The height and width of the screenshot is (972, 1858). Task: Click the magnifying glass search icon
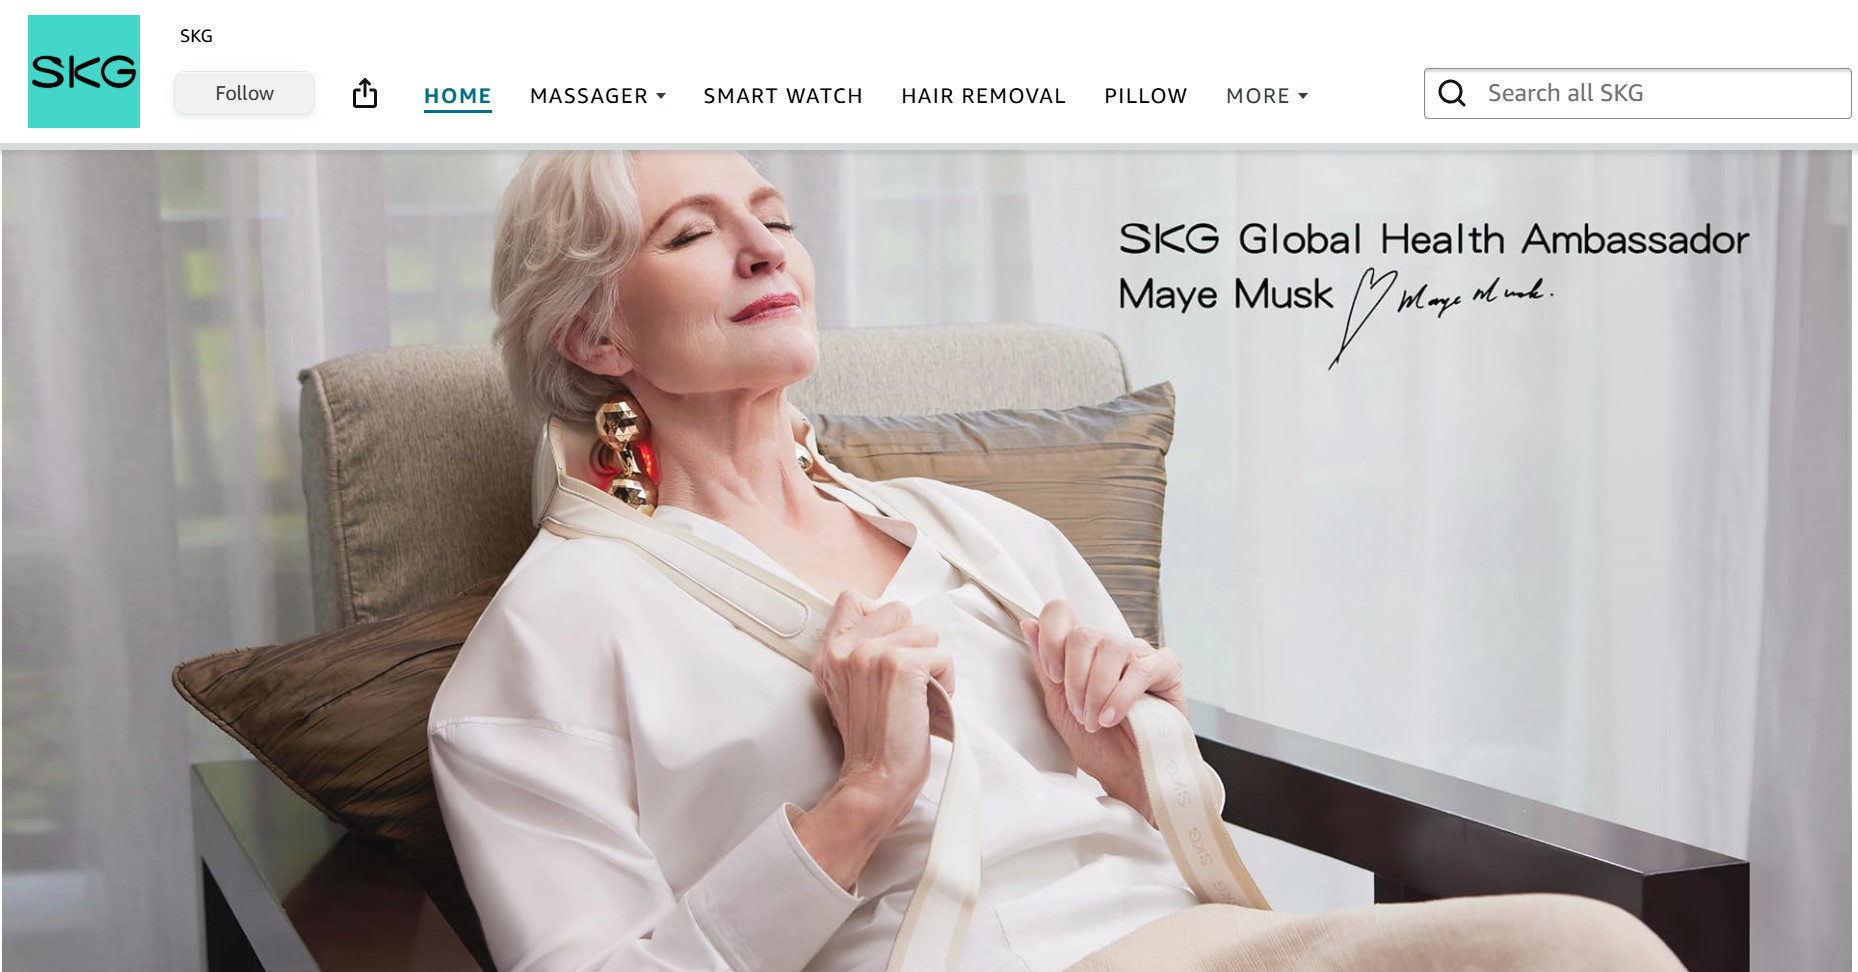coord(1452,93)
